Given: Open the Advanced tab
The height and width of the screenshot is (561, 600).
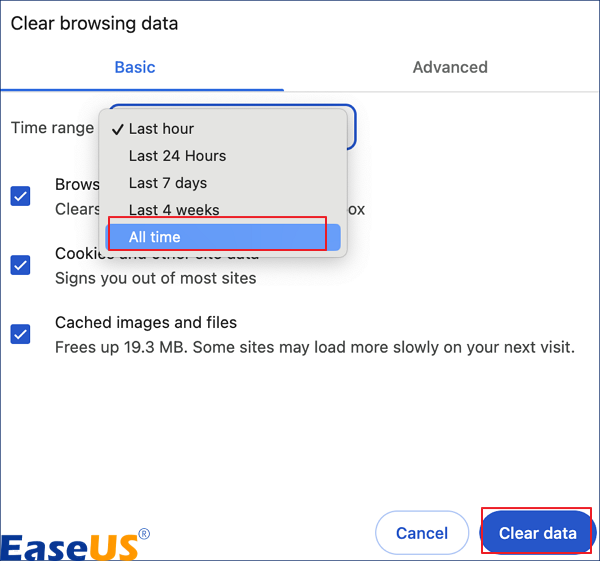Looking at the screenshot, I should click(x=450, y=67).
